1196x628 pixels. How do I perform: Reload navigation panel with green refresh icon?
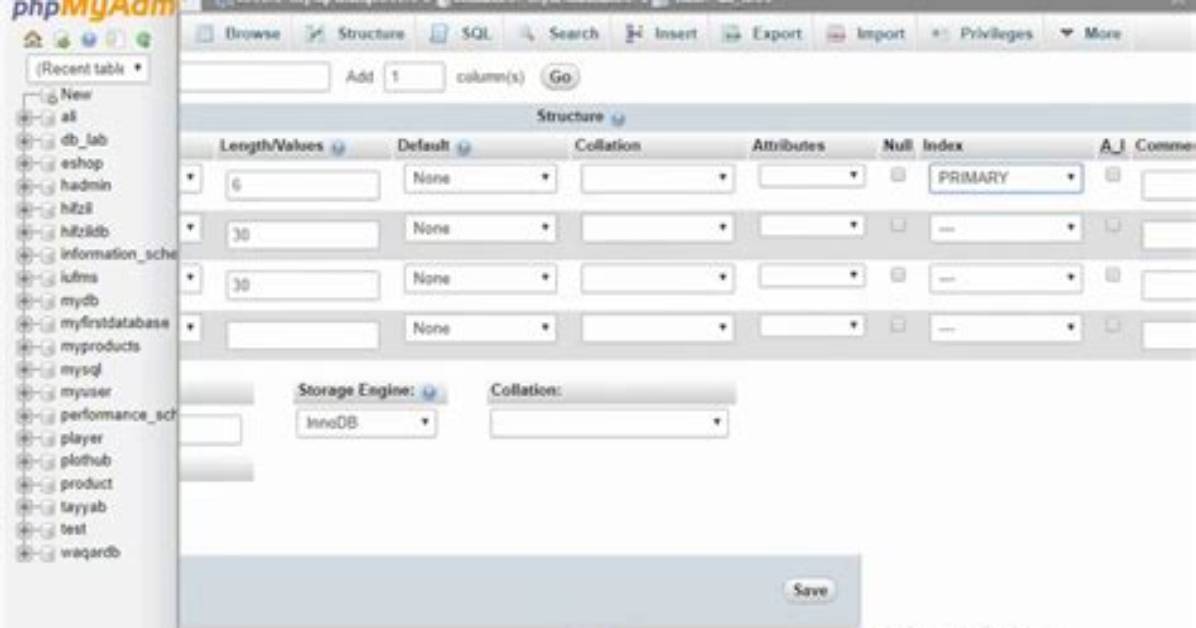click(x=143, y=40)
